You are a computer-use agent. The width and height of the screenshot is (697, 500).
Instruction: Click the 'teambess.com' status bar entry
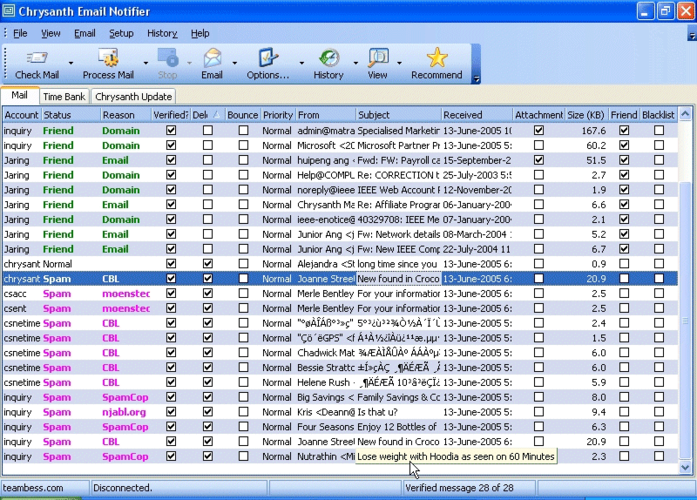(x=33, y=488)
